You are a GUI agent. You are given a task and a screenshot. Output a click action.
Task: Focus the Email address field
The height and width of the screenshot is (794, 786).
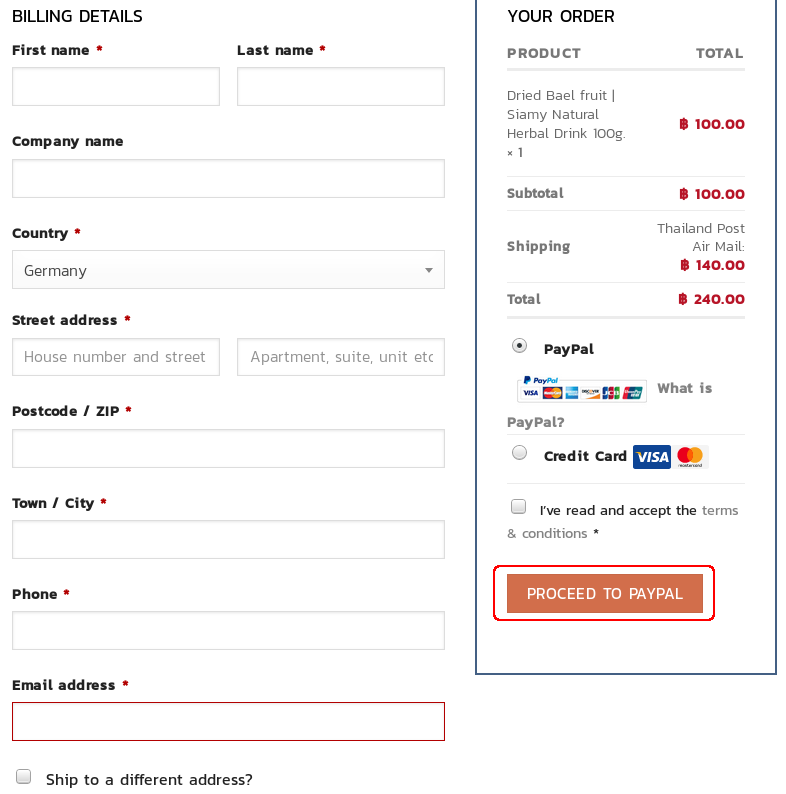coord(228,722)
